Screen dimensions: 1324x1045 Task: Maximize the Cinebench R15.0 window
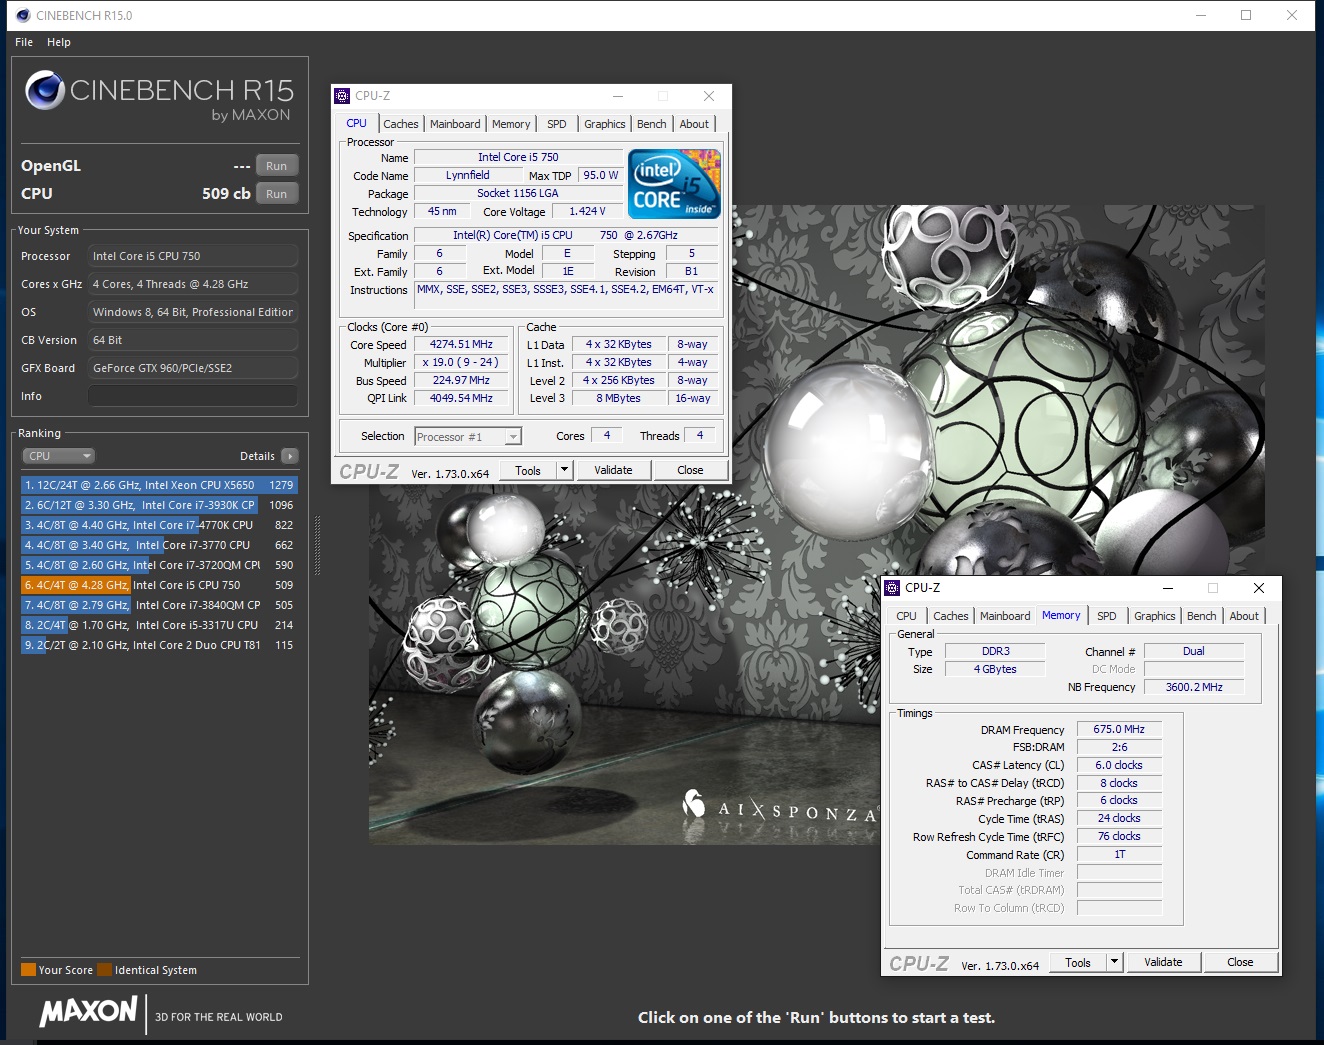[x=1246, y=15]
